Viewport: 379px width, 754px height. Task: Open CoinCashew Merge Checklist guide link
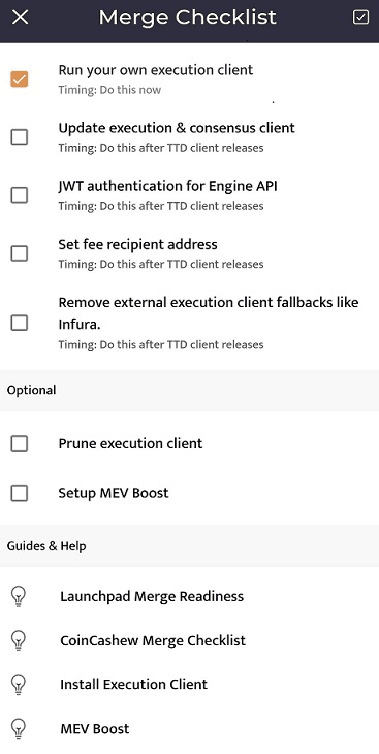pos(153,641)
